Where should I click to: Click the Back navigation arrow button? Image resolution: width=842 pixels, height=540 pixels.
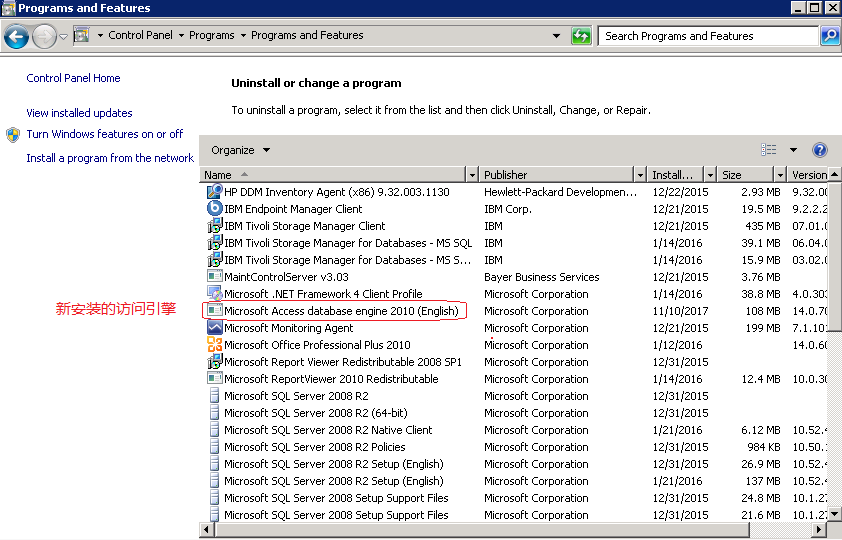point(16,37)
